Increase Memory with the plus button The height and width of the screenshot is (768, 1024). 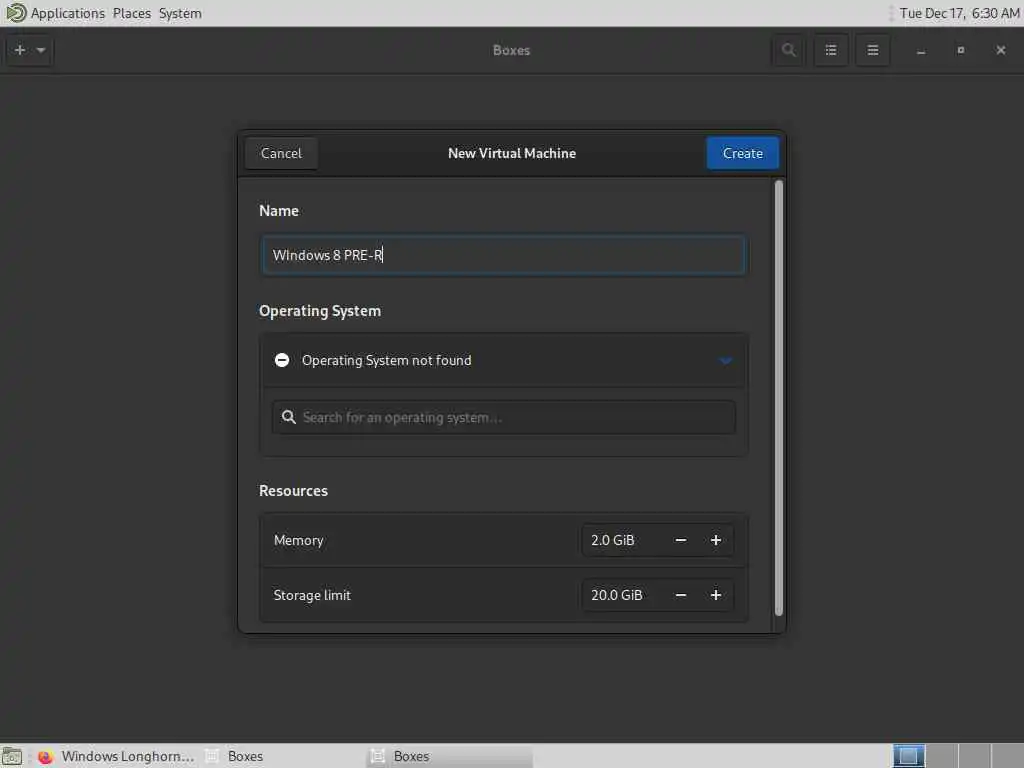[716, 541]
